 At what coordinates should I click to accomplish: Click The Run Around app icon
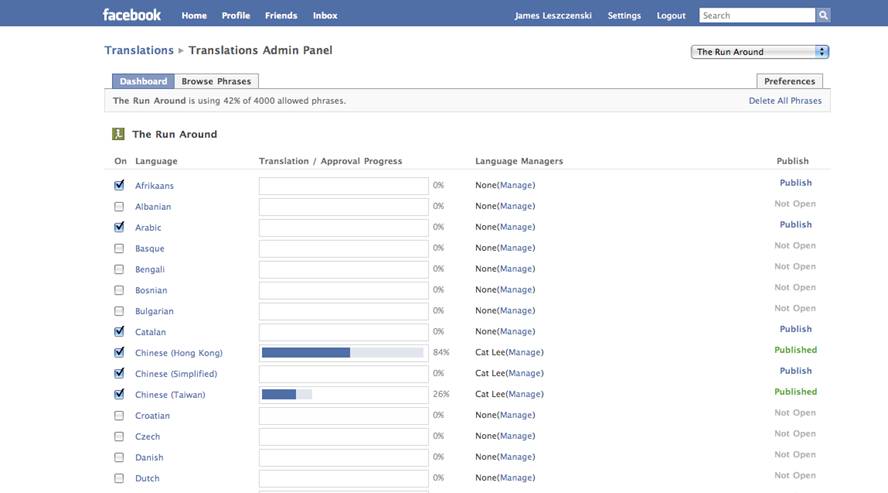click(x=118, y=134)
